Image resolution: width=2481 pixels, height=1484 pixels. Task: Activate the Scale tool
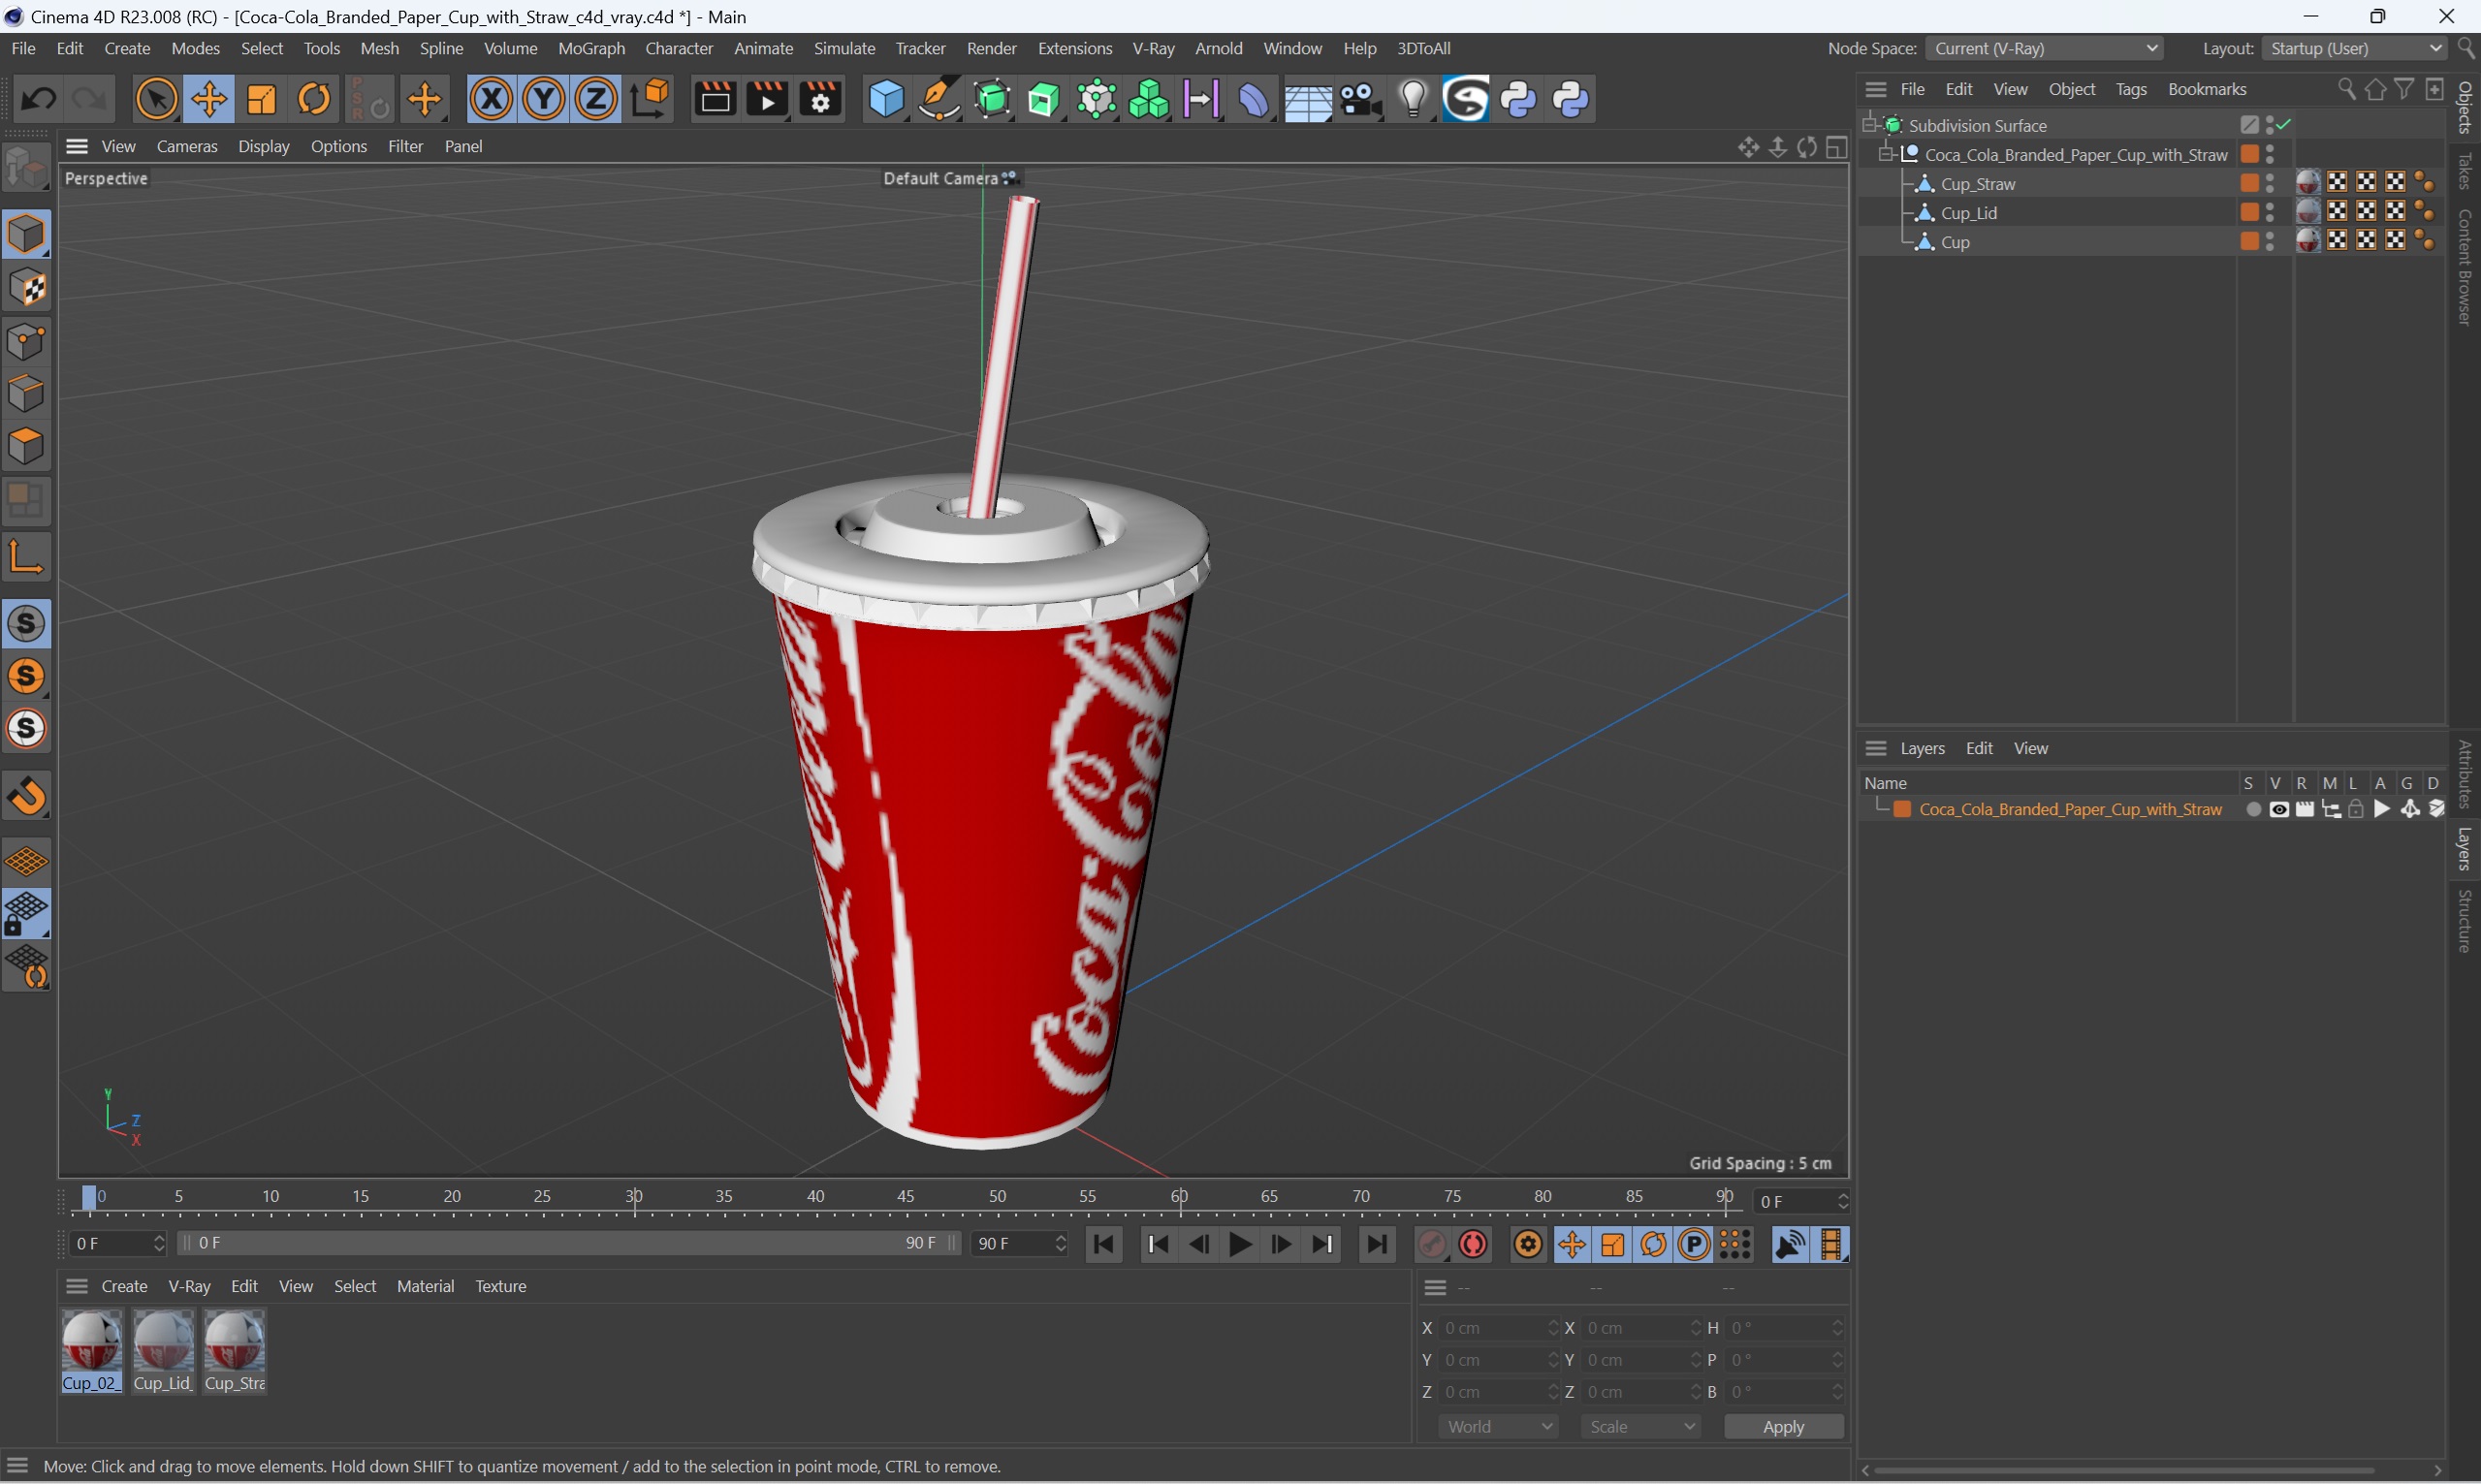pos(262,99)
